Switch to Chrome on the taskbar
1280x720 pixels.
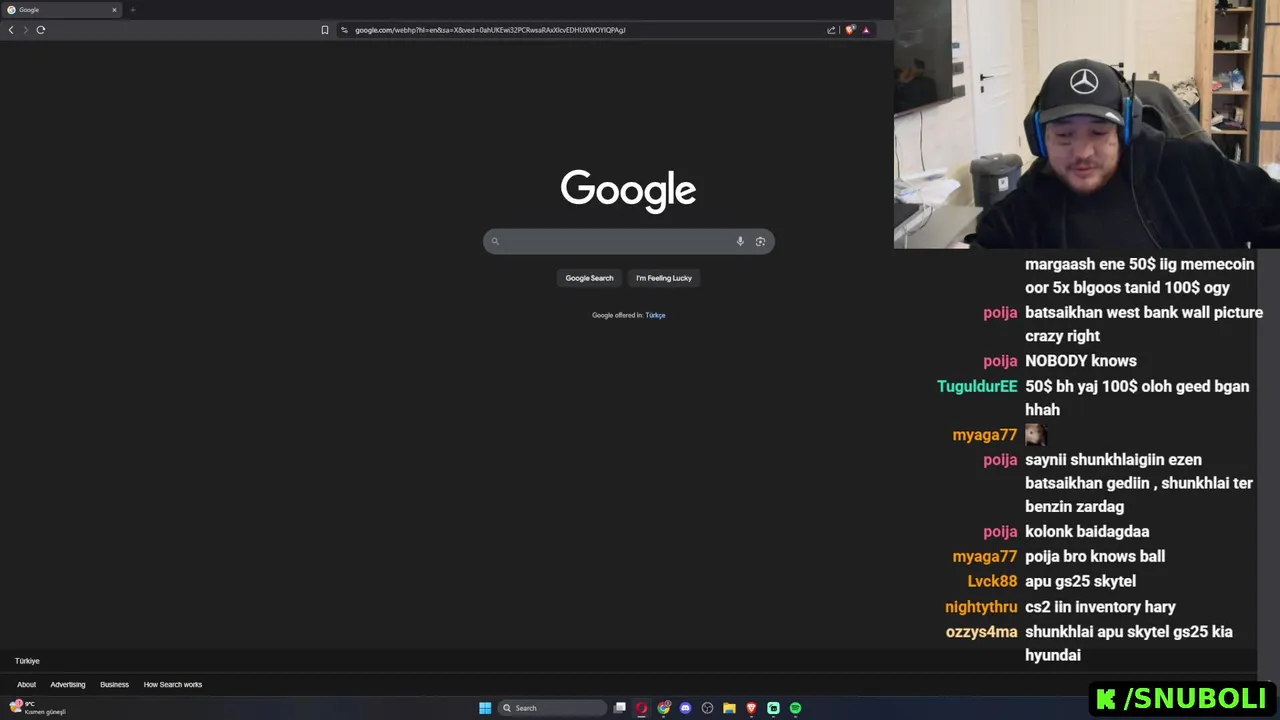pos(664,708)
